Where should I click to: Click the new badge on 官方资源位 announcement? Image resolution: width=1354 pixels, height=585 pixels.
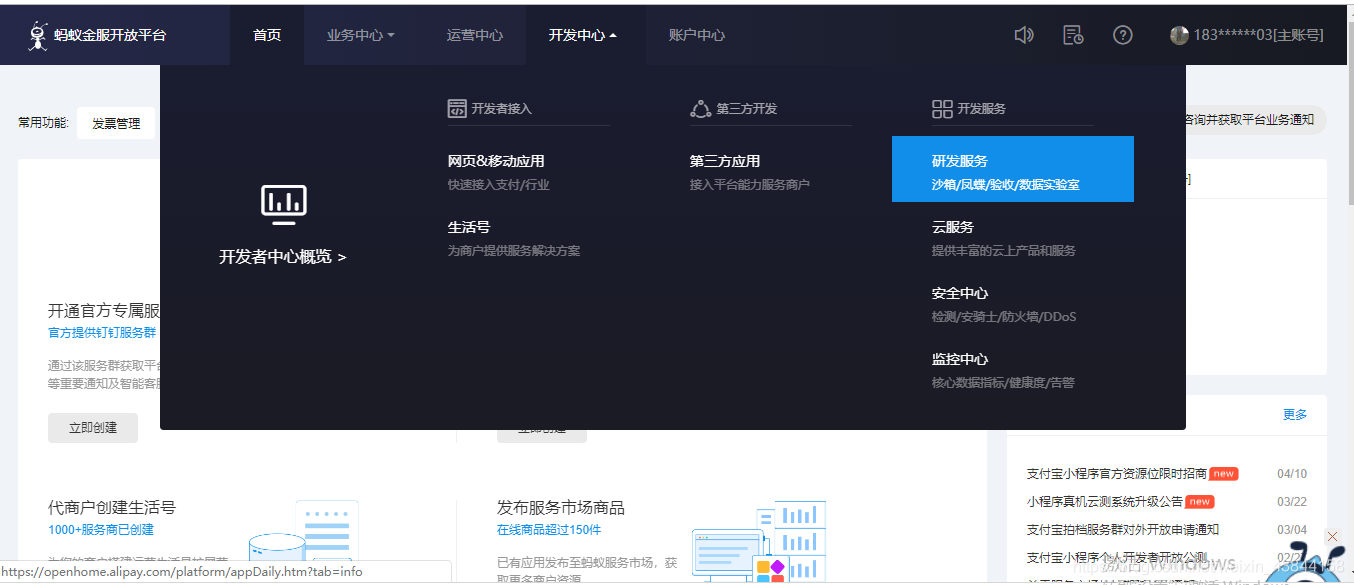coord(1224,474)
